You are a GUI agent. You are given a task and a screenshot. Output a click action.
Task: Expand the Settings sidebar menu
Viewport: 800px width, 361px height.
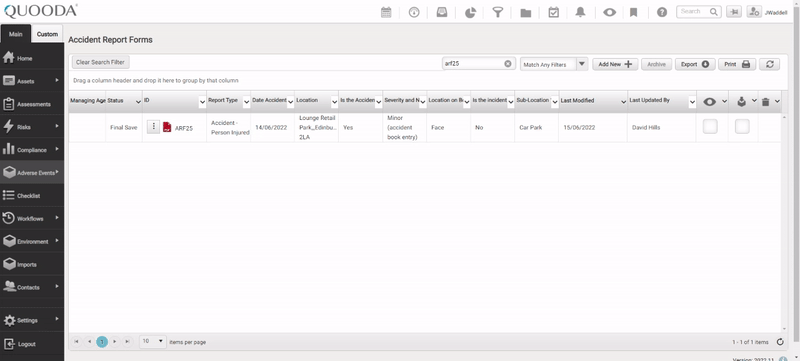click(x=32, y=320)
